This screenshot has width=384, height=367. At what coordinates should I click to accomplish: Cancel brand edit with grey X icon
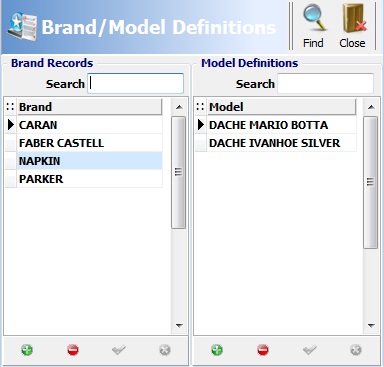point(165,350)
